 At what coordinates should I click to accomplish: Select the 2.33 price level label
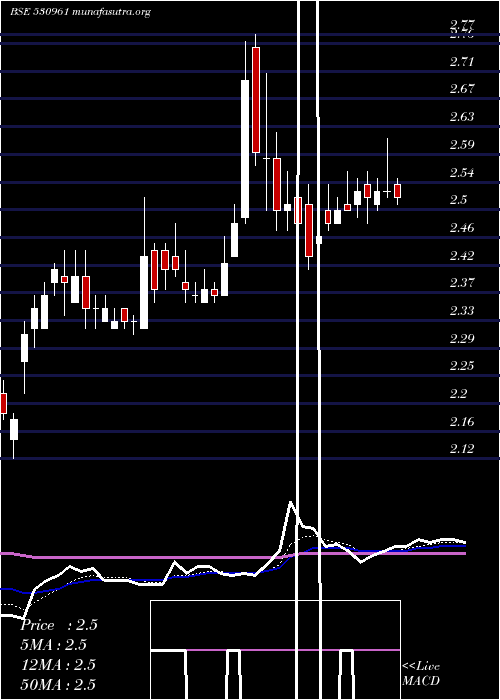coord(462,311)
